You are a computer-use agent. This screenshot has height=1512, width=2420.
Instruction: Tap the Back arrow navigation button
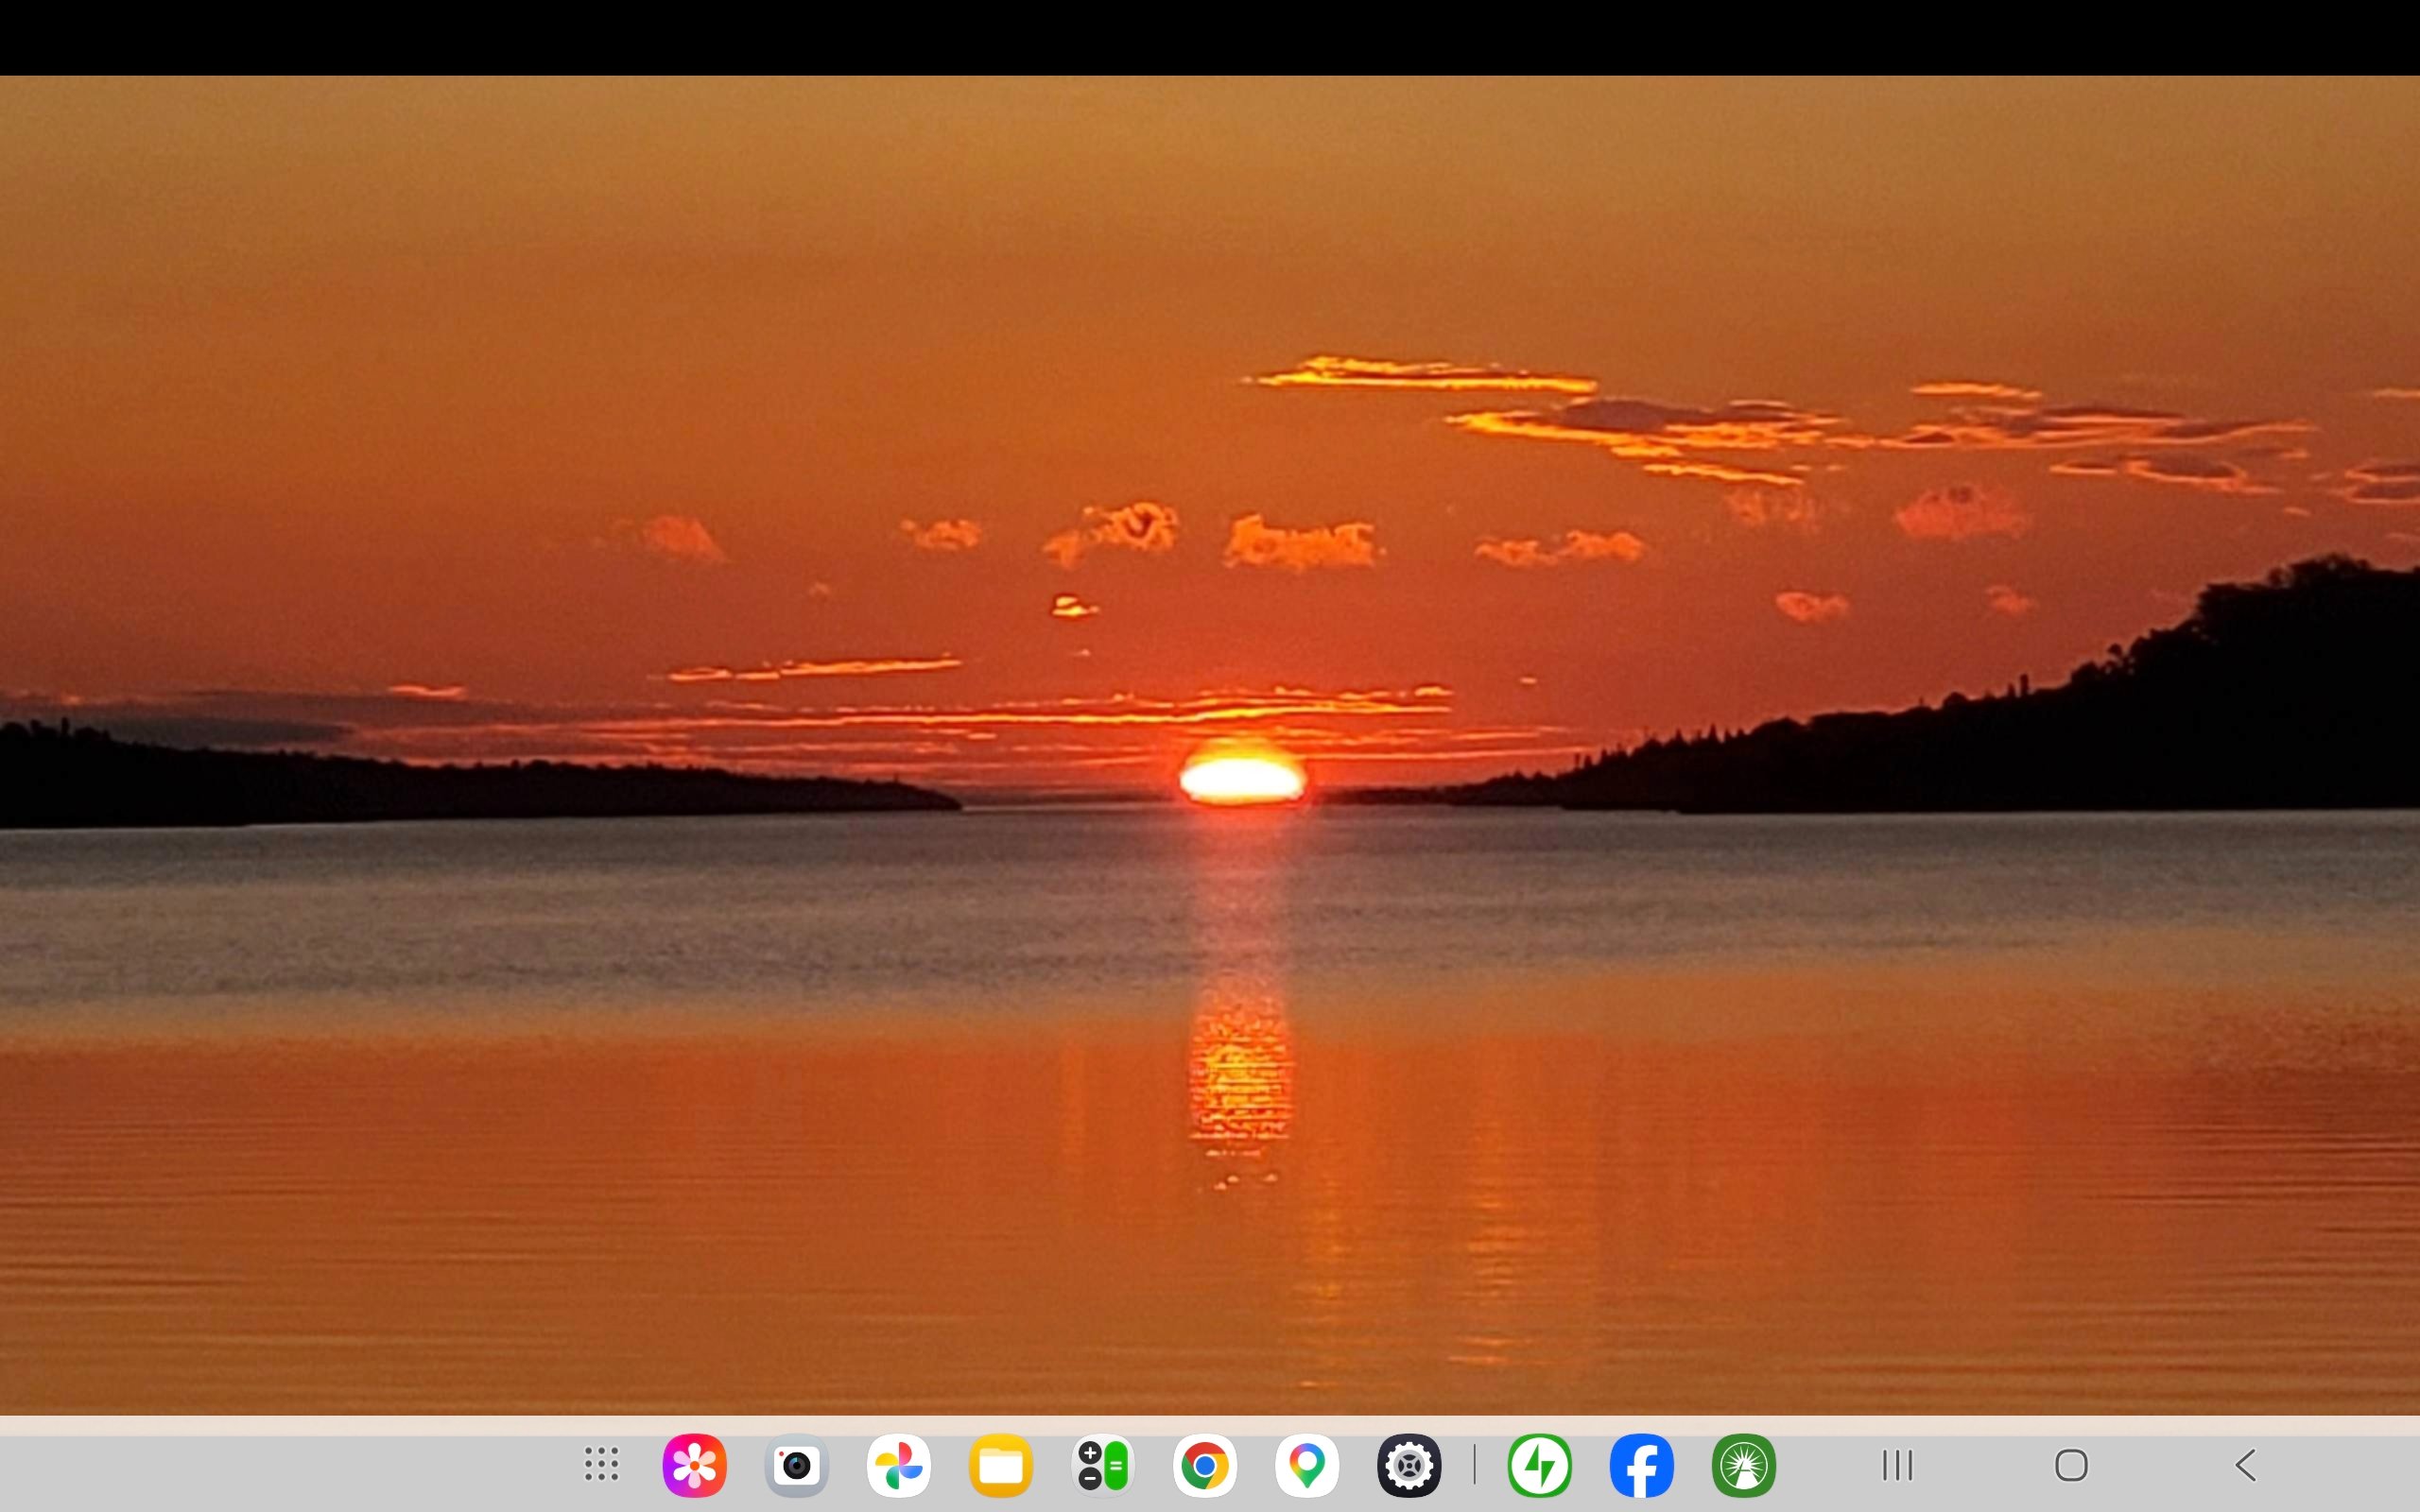click(x=2245, y=1465)
